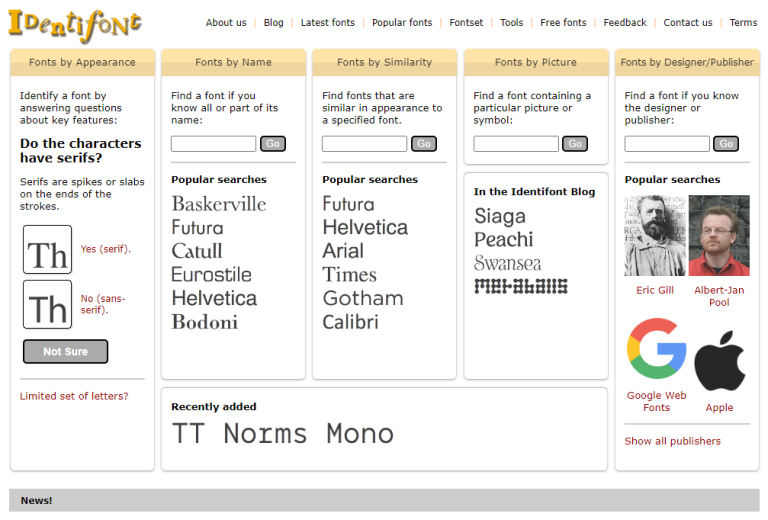This screenshot has width=768, height=520.
Task: Select the sans-serif 'Th' sample image
Action: [x=47, y=305]
